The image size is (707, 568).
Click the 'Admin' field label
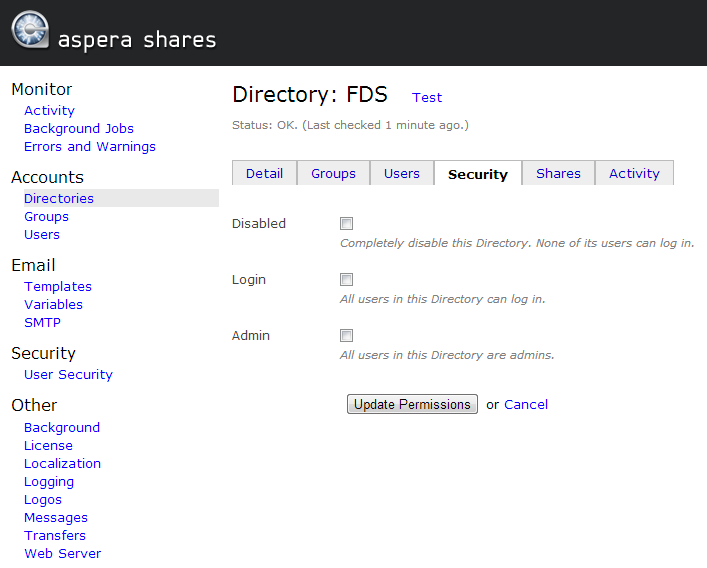click(251, 335)
